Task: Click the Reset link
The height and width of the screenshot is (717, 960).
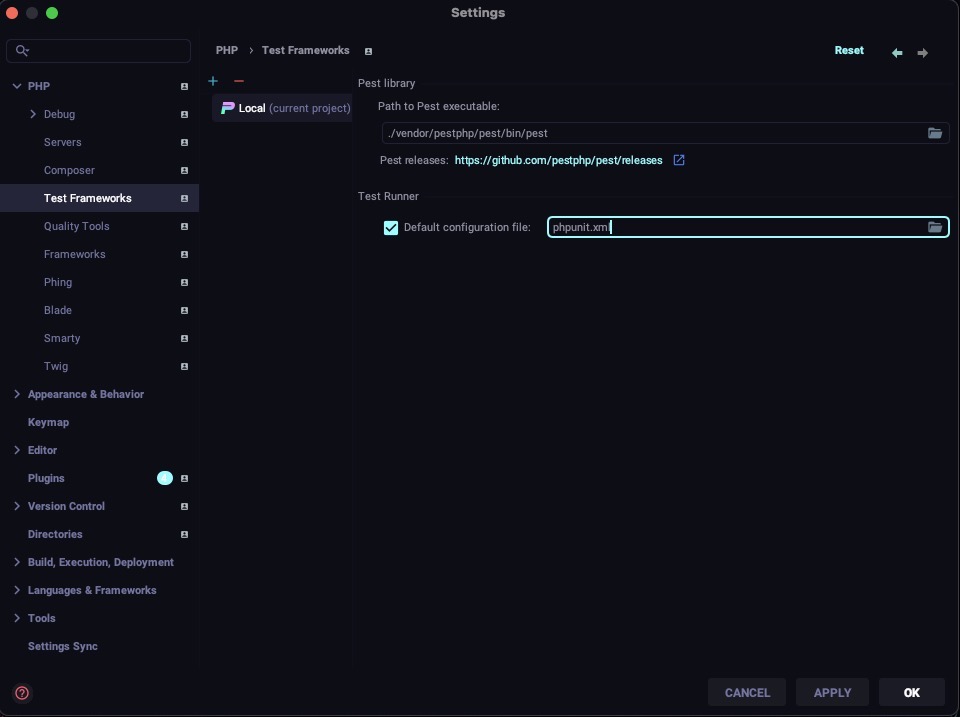Action: pyautogui.click(x=849, y=50)
